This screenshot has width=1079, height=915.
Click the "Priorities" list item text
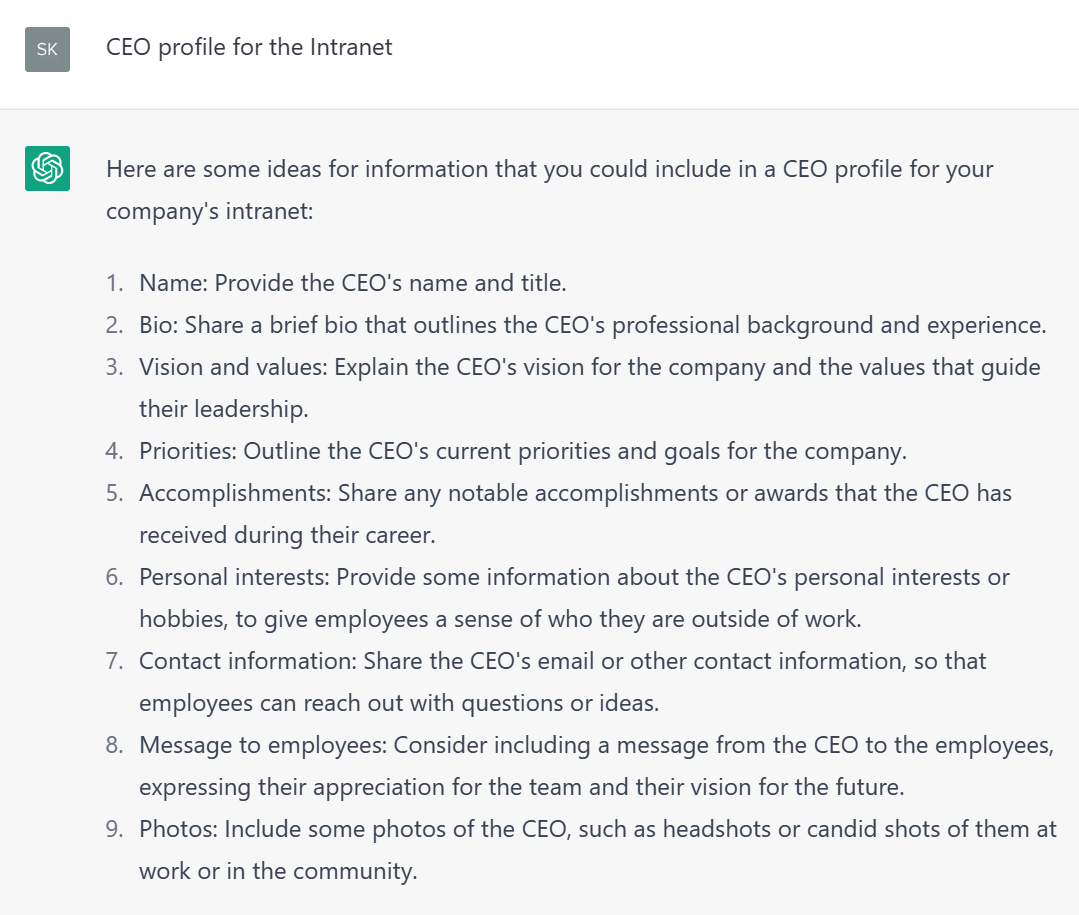coord(522,451)
